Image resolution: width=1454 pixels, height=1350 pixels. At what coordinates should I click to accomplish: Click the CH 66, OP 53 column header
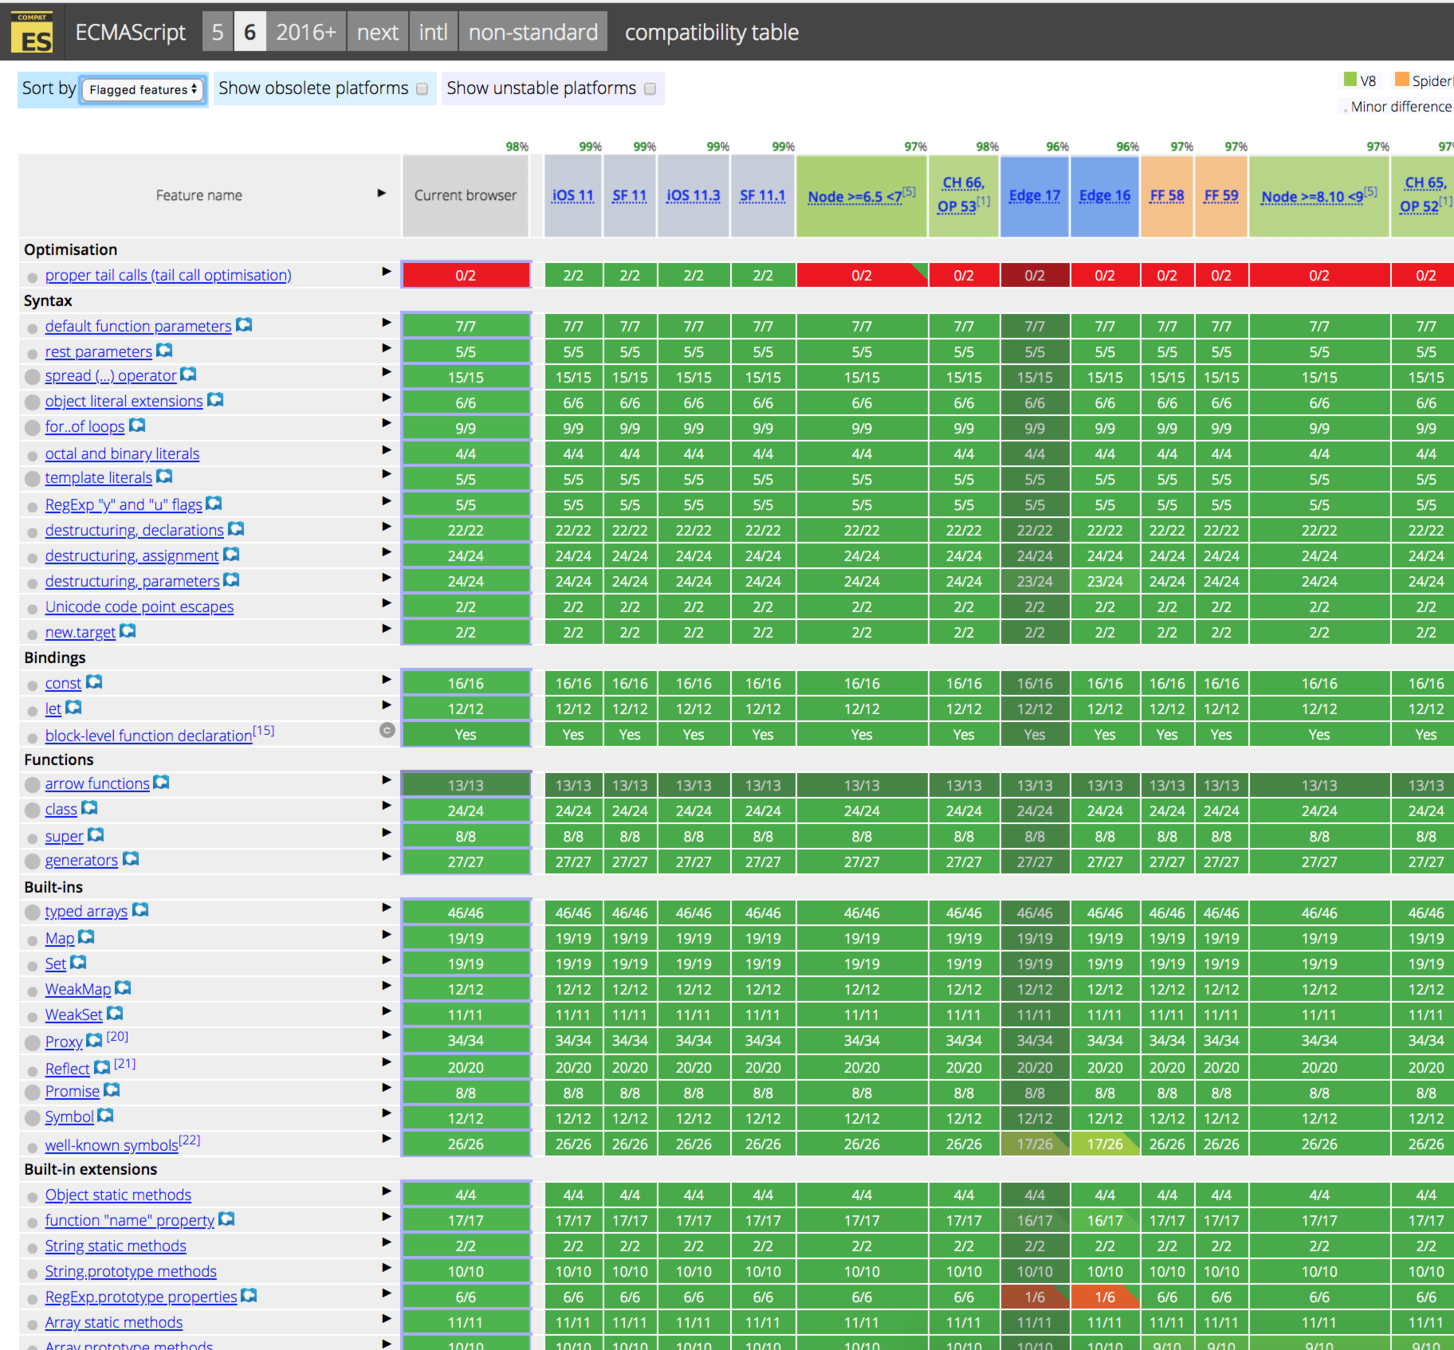pyautogui.click(x=962, y=195)
